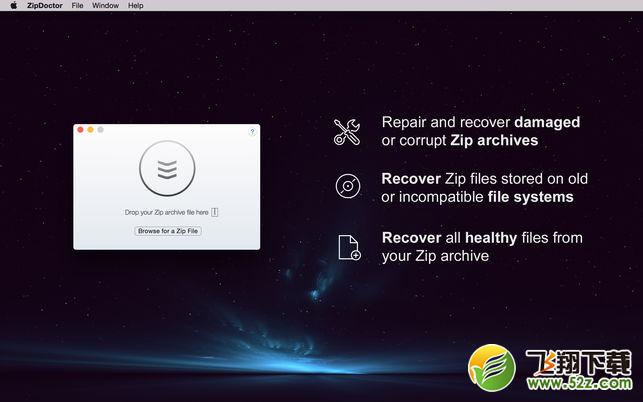Click the small info icon after drop text

pyautogui.click(x=214, y=212)
